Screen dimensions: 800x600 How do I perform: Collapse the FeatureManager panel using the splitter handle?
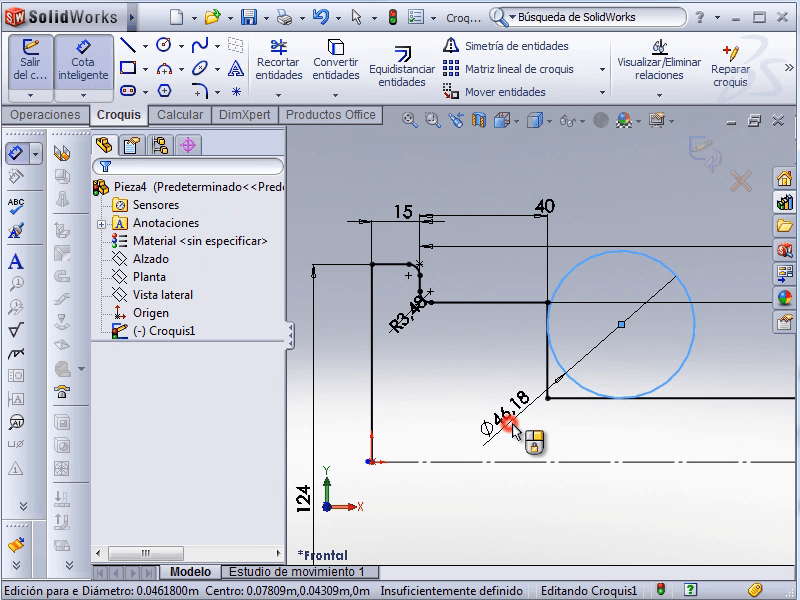pos(290,335)
